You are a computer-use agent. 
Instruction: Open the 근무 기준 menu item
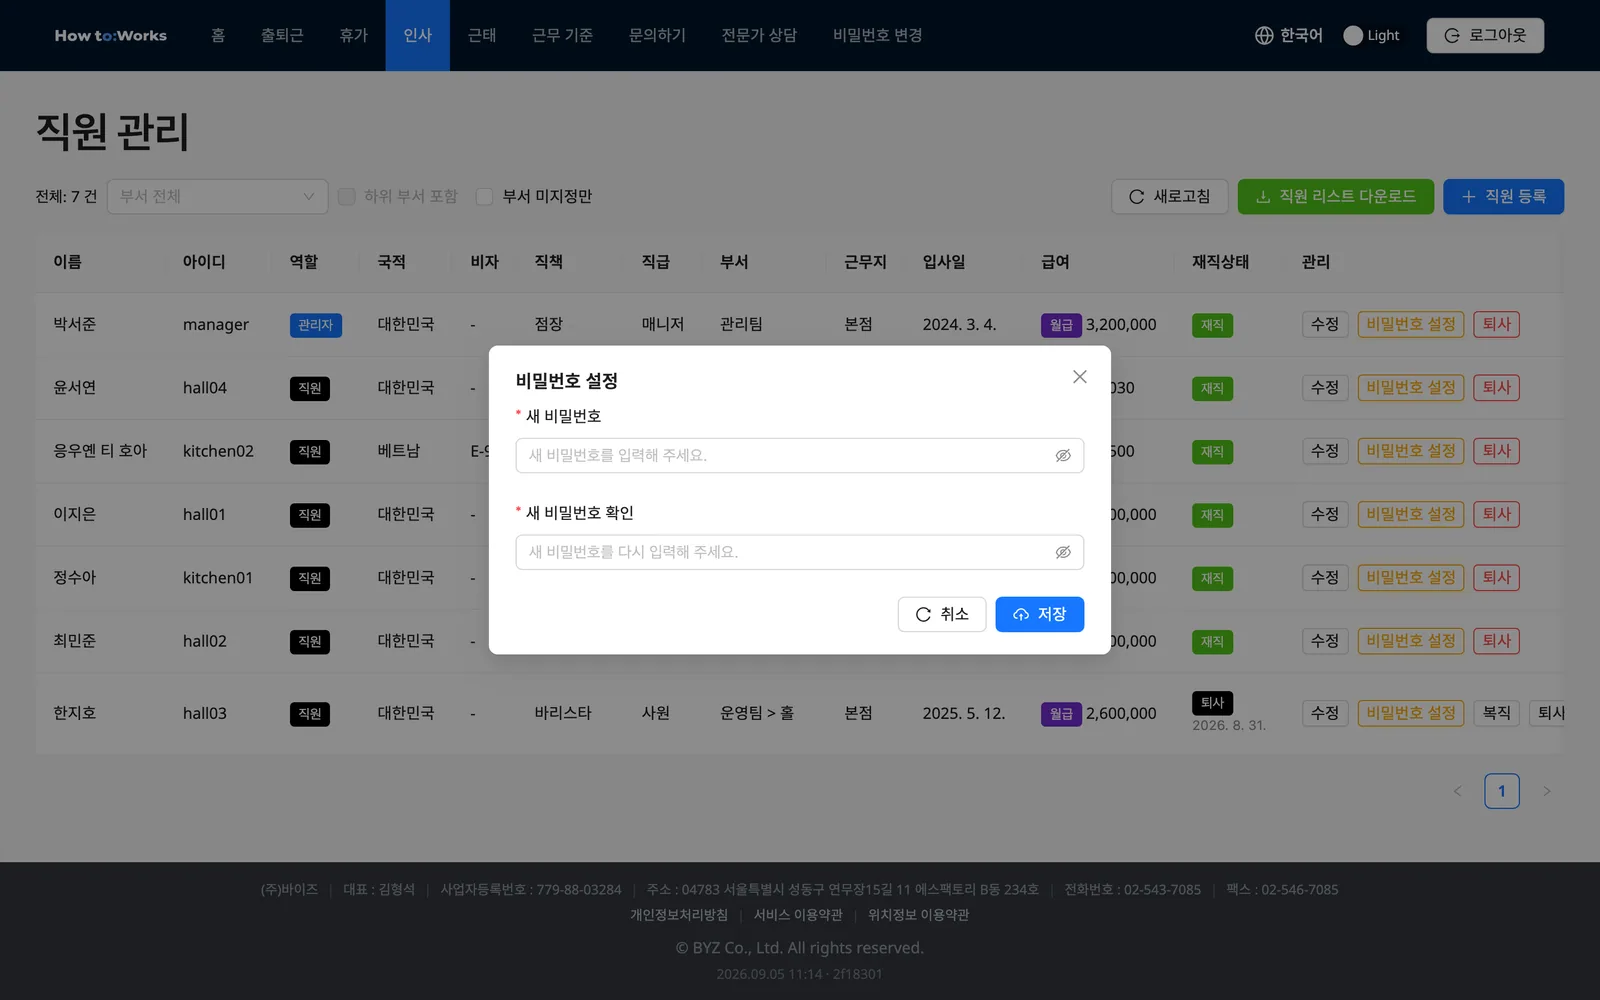tap(562, 36)
